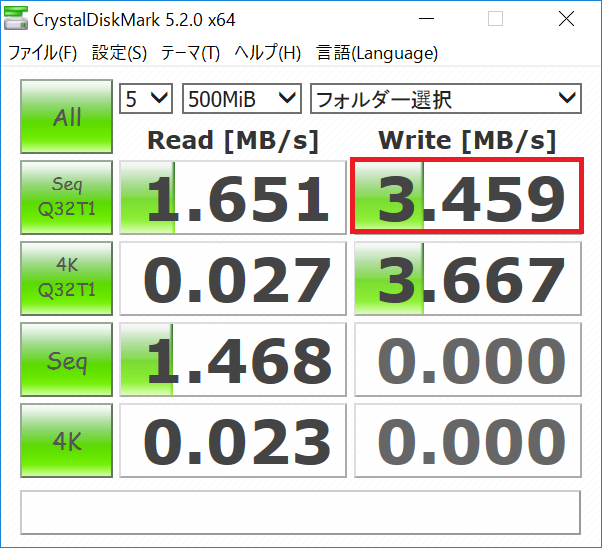Click the 4K write value 0.000

[x=468, y=440]
